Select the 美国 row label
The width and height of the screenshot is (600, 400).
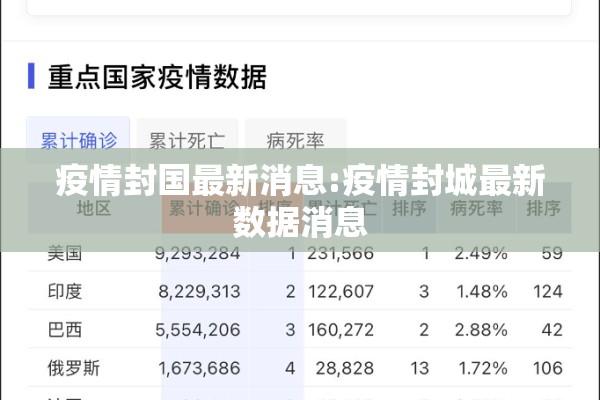click(65, 253)
